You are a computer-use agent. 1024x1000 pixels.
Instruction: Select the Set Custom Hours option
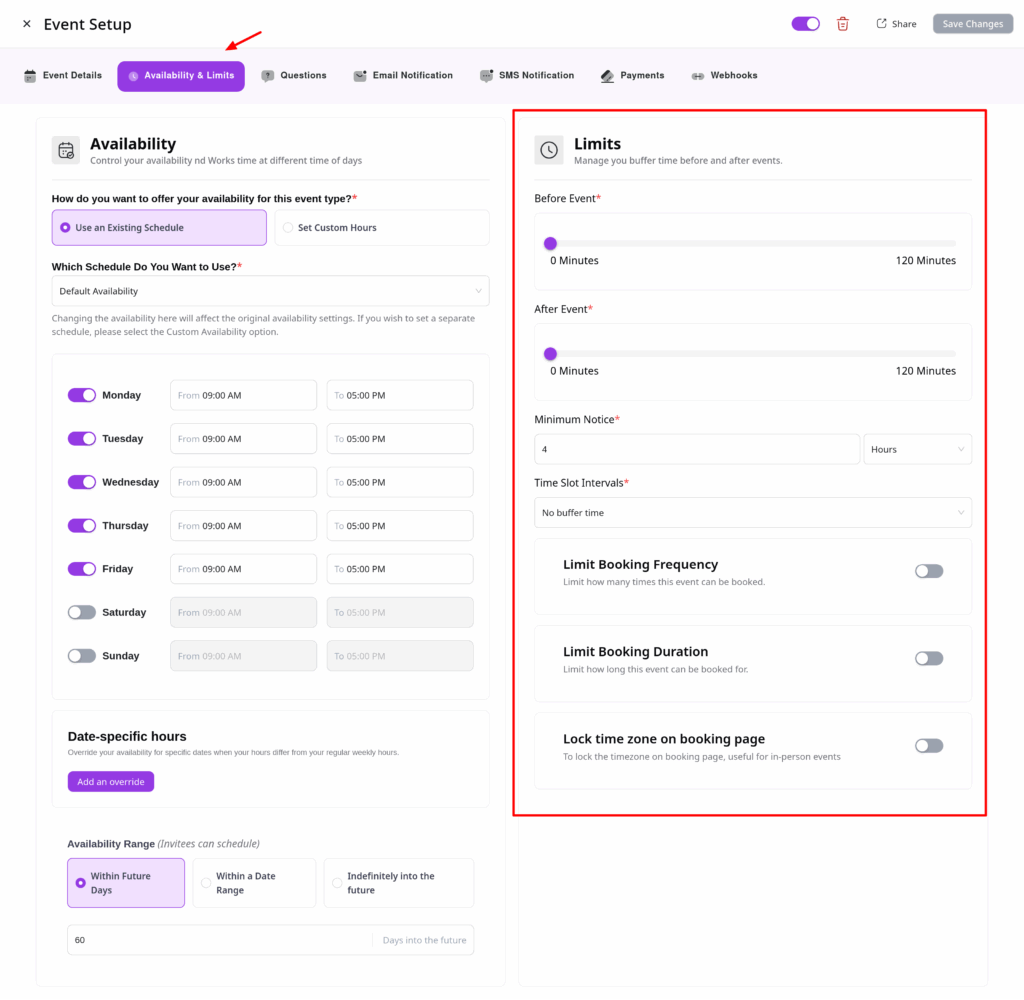[382, 228]
